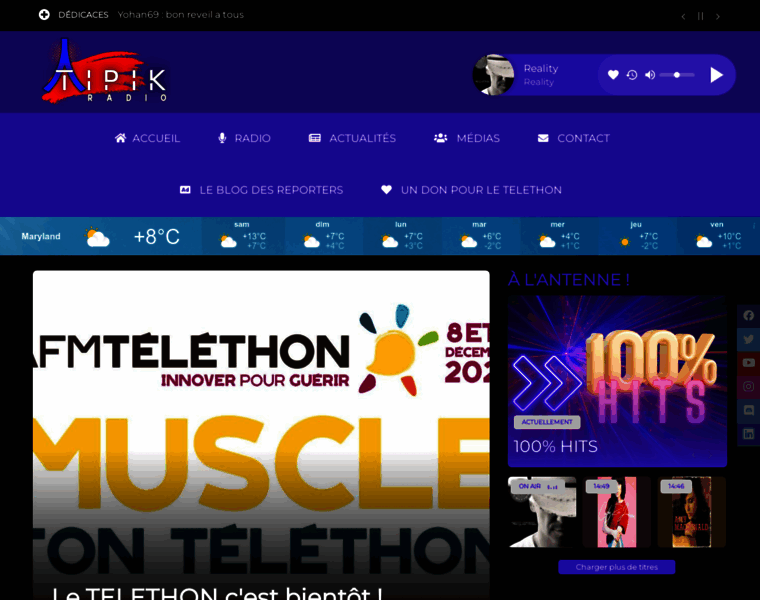760x600 pixels.
Task: Open the YouTube social sidebar icon
Action: tap(748, 363)
